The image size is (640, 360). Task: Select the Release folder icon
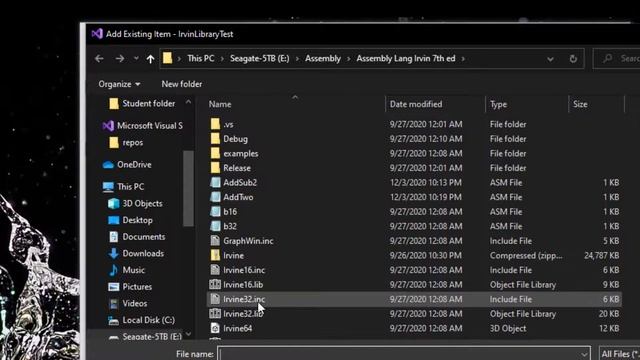[x=215, y=168]
